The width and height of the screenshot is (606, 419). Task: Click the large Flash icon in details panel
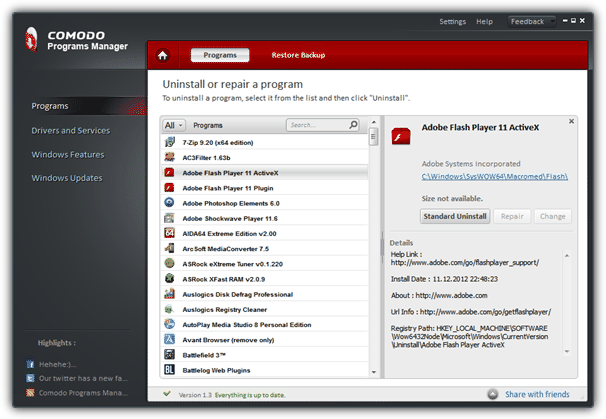click(x=401, y=136)
